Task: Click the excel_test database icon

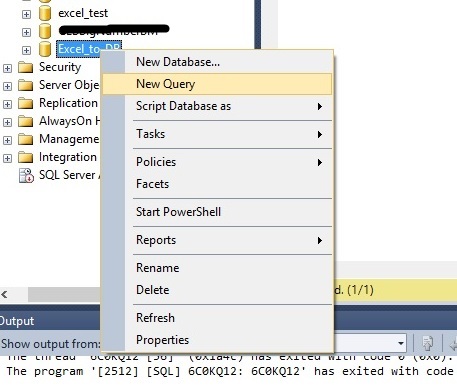Action: [45, 13]
